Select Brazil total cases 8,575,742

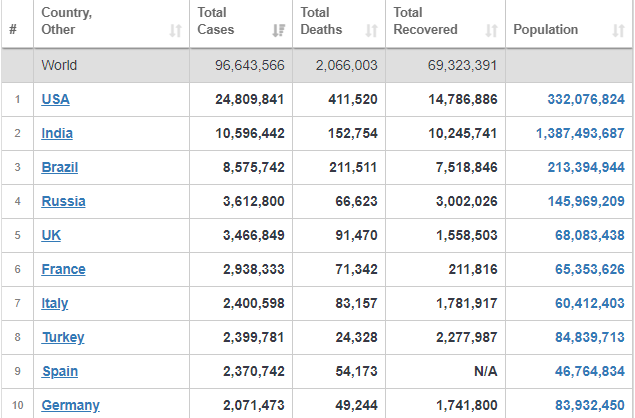pyautogui.click(x=254, y=167)
